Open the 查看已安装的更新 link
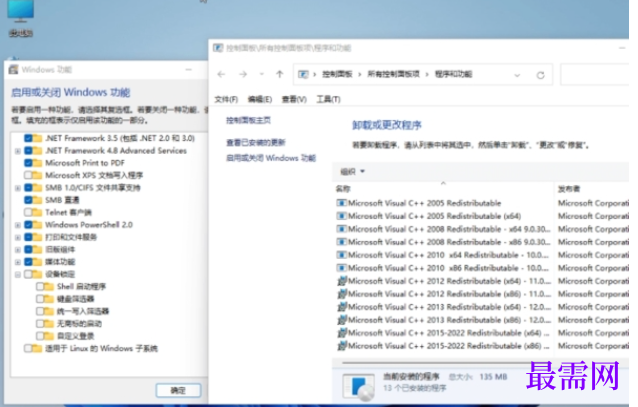 [256, 142]
